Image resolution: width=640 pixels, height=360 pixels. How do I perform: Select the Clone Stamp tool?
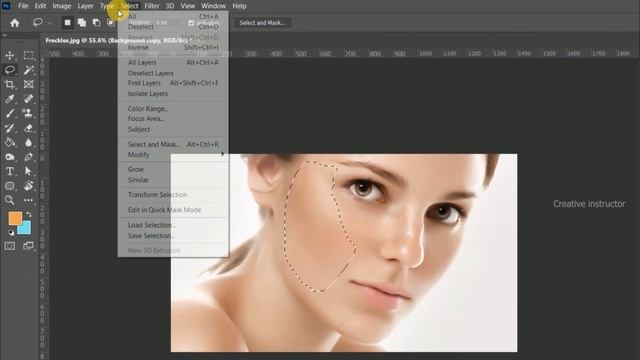tap(28, 113)
